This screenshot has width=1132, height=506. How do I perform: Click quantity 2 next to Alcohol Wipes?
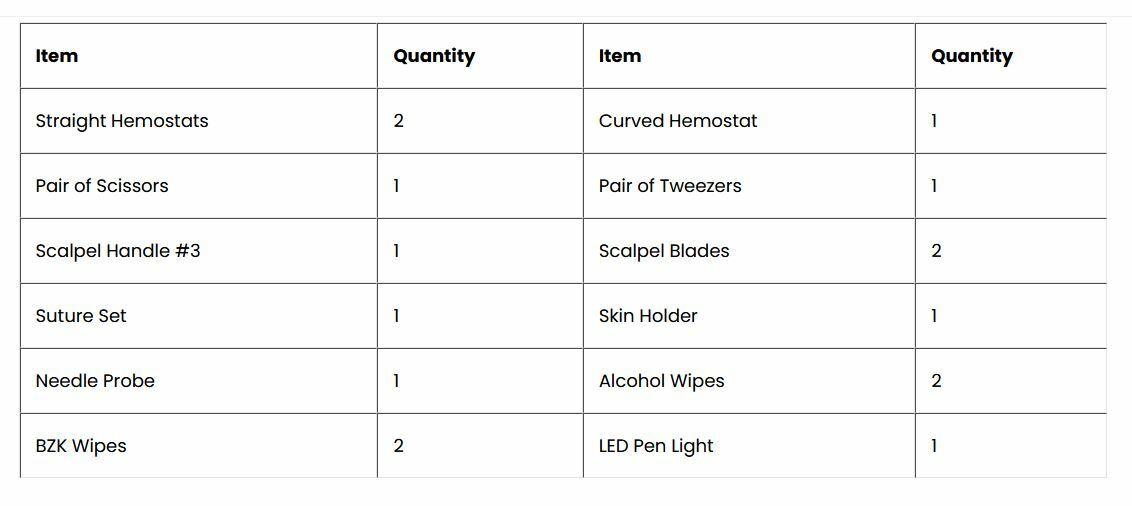[936, 380]
